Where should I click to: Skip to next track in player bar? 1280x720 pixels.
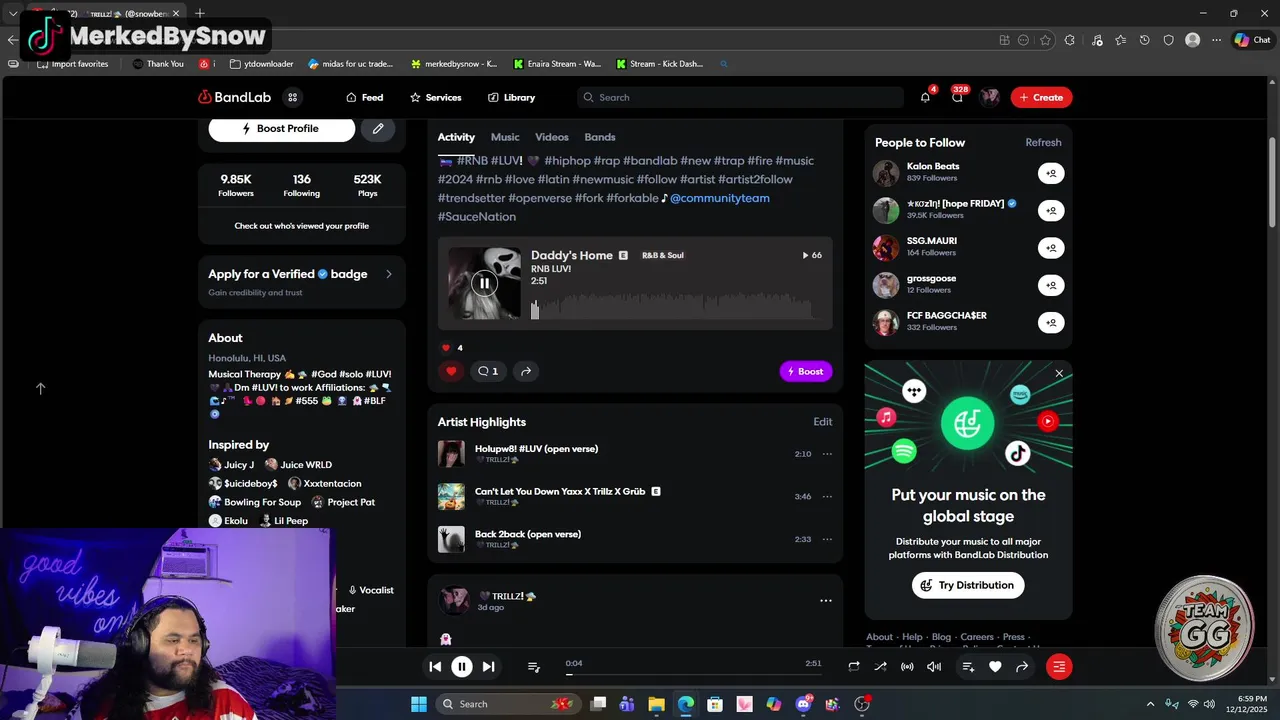[488, 667]
